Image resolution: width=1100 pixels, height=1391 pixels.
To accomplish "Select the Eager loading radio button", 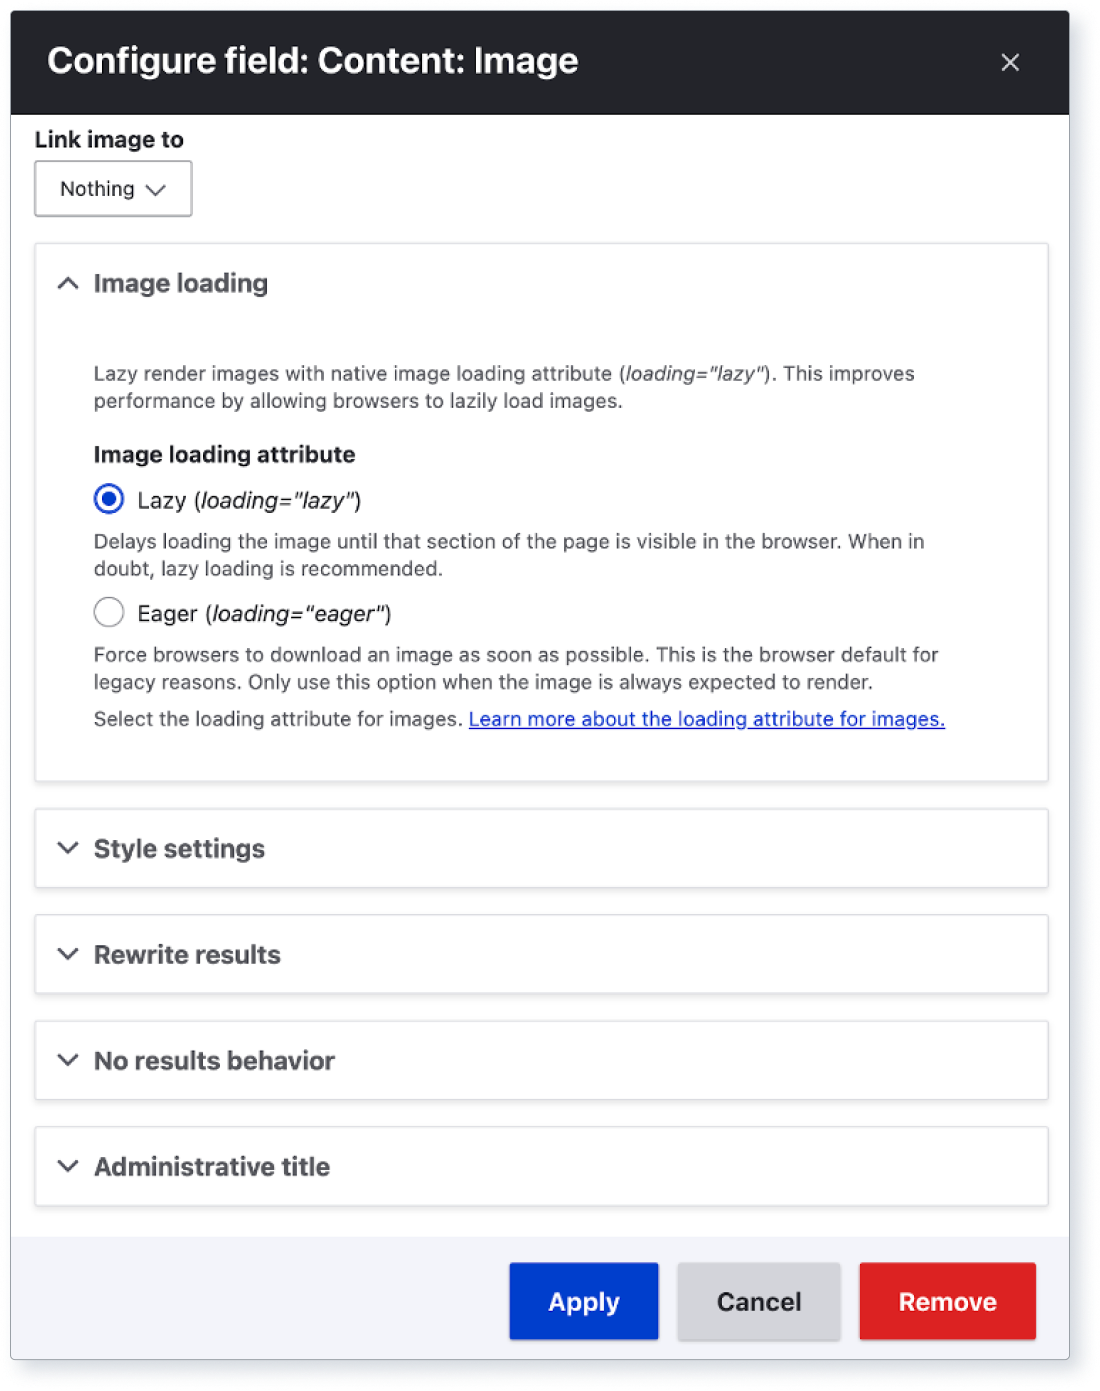I will pyautogui.click(x=108, y=612).
